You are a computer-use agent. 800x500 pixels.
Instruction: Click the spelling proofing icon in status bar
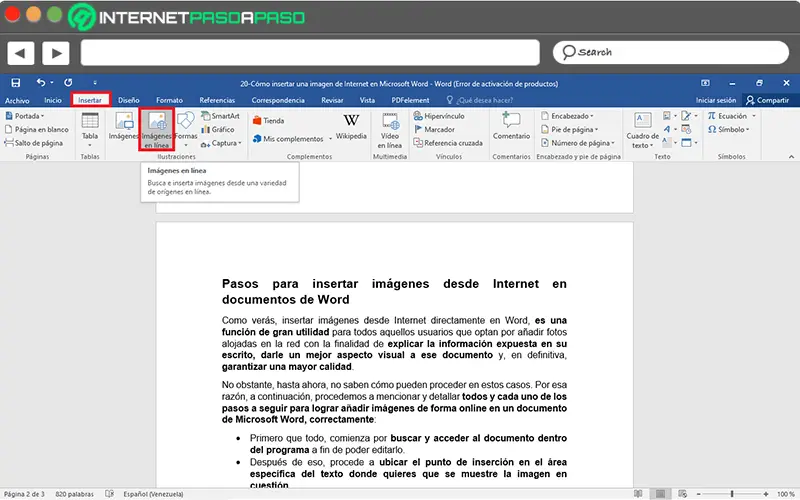coord(109,494)
